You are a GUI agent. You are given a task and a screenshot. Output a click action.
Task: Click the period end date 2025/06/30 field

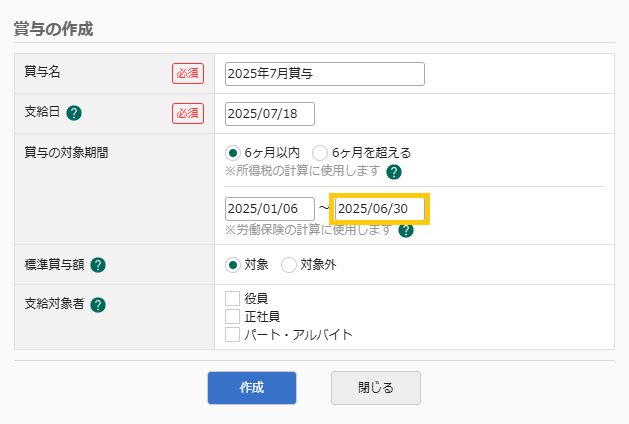379,209
